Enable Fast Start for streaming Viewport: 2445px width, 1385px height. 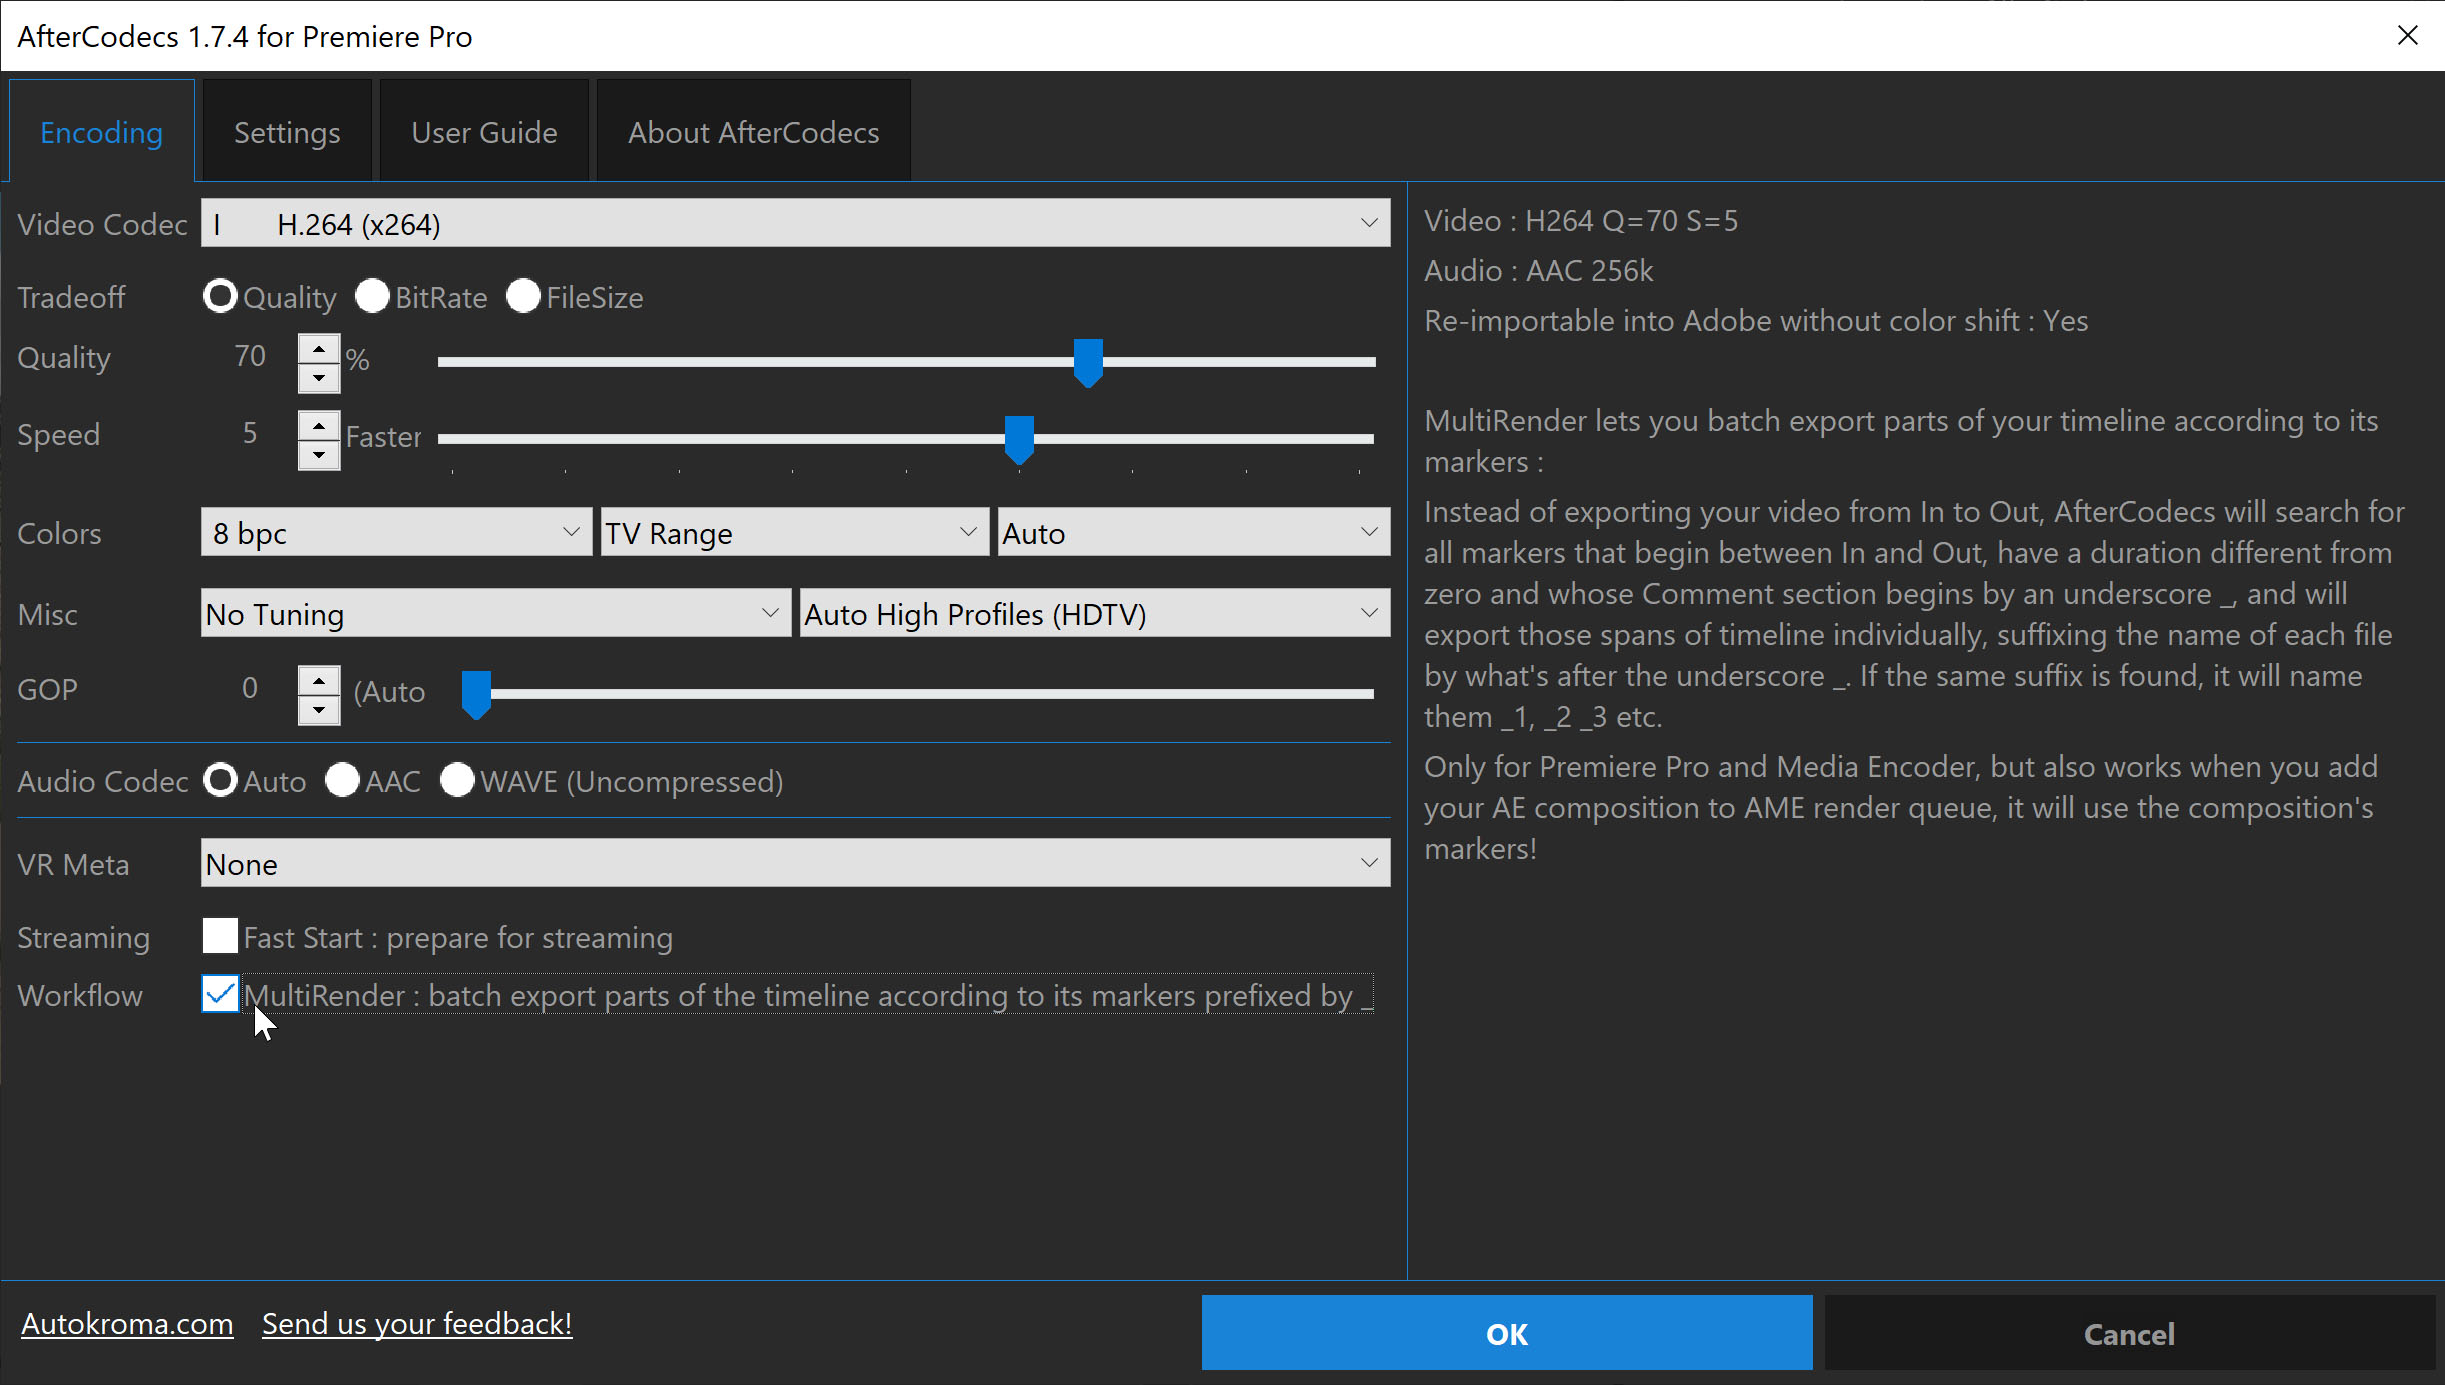pos(219,936)
